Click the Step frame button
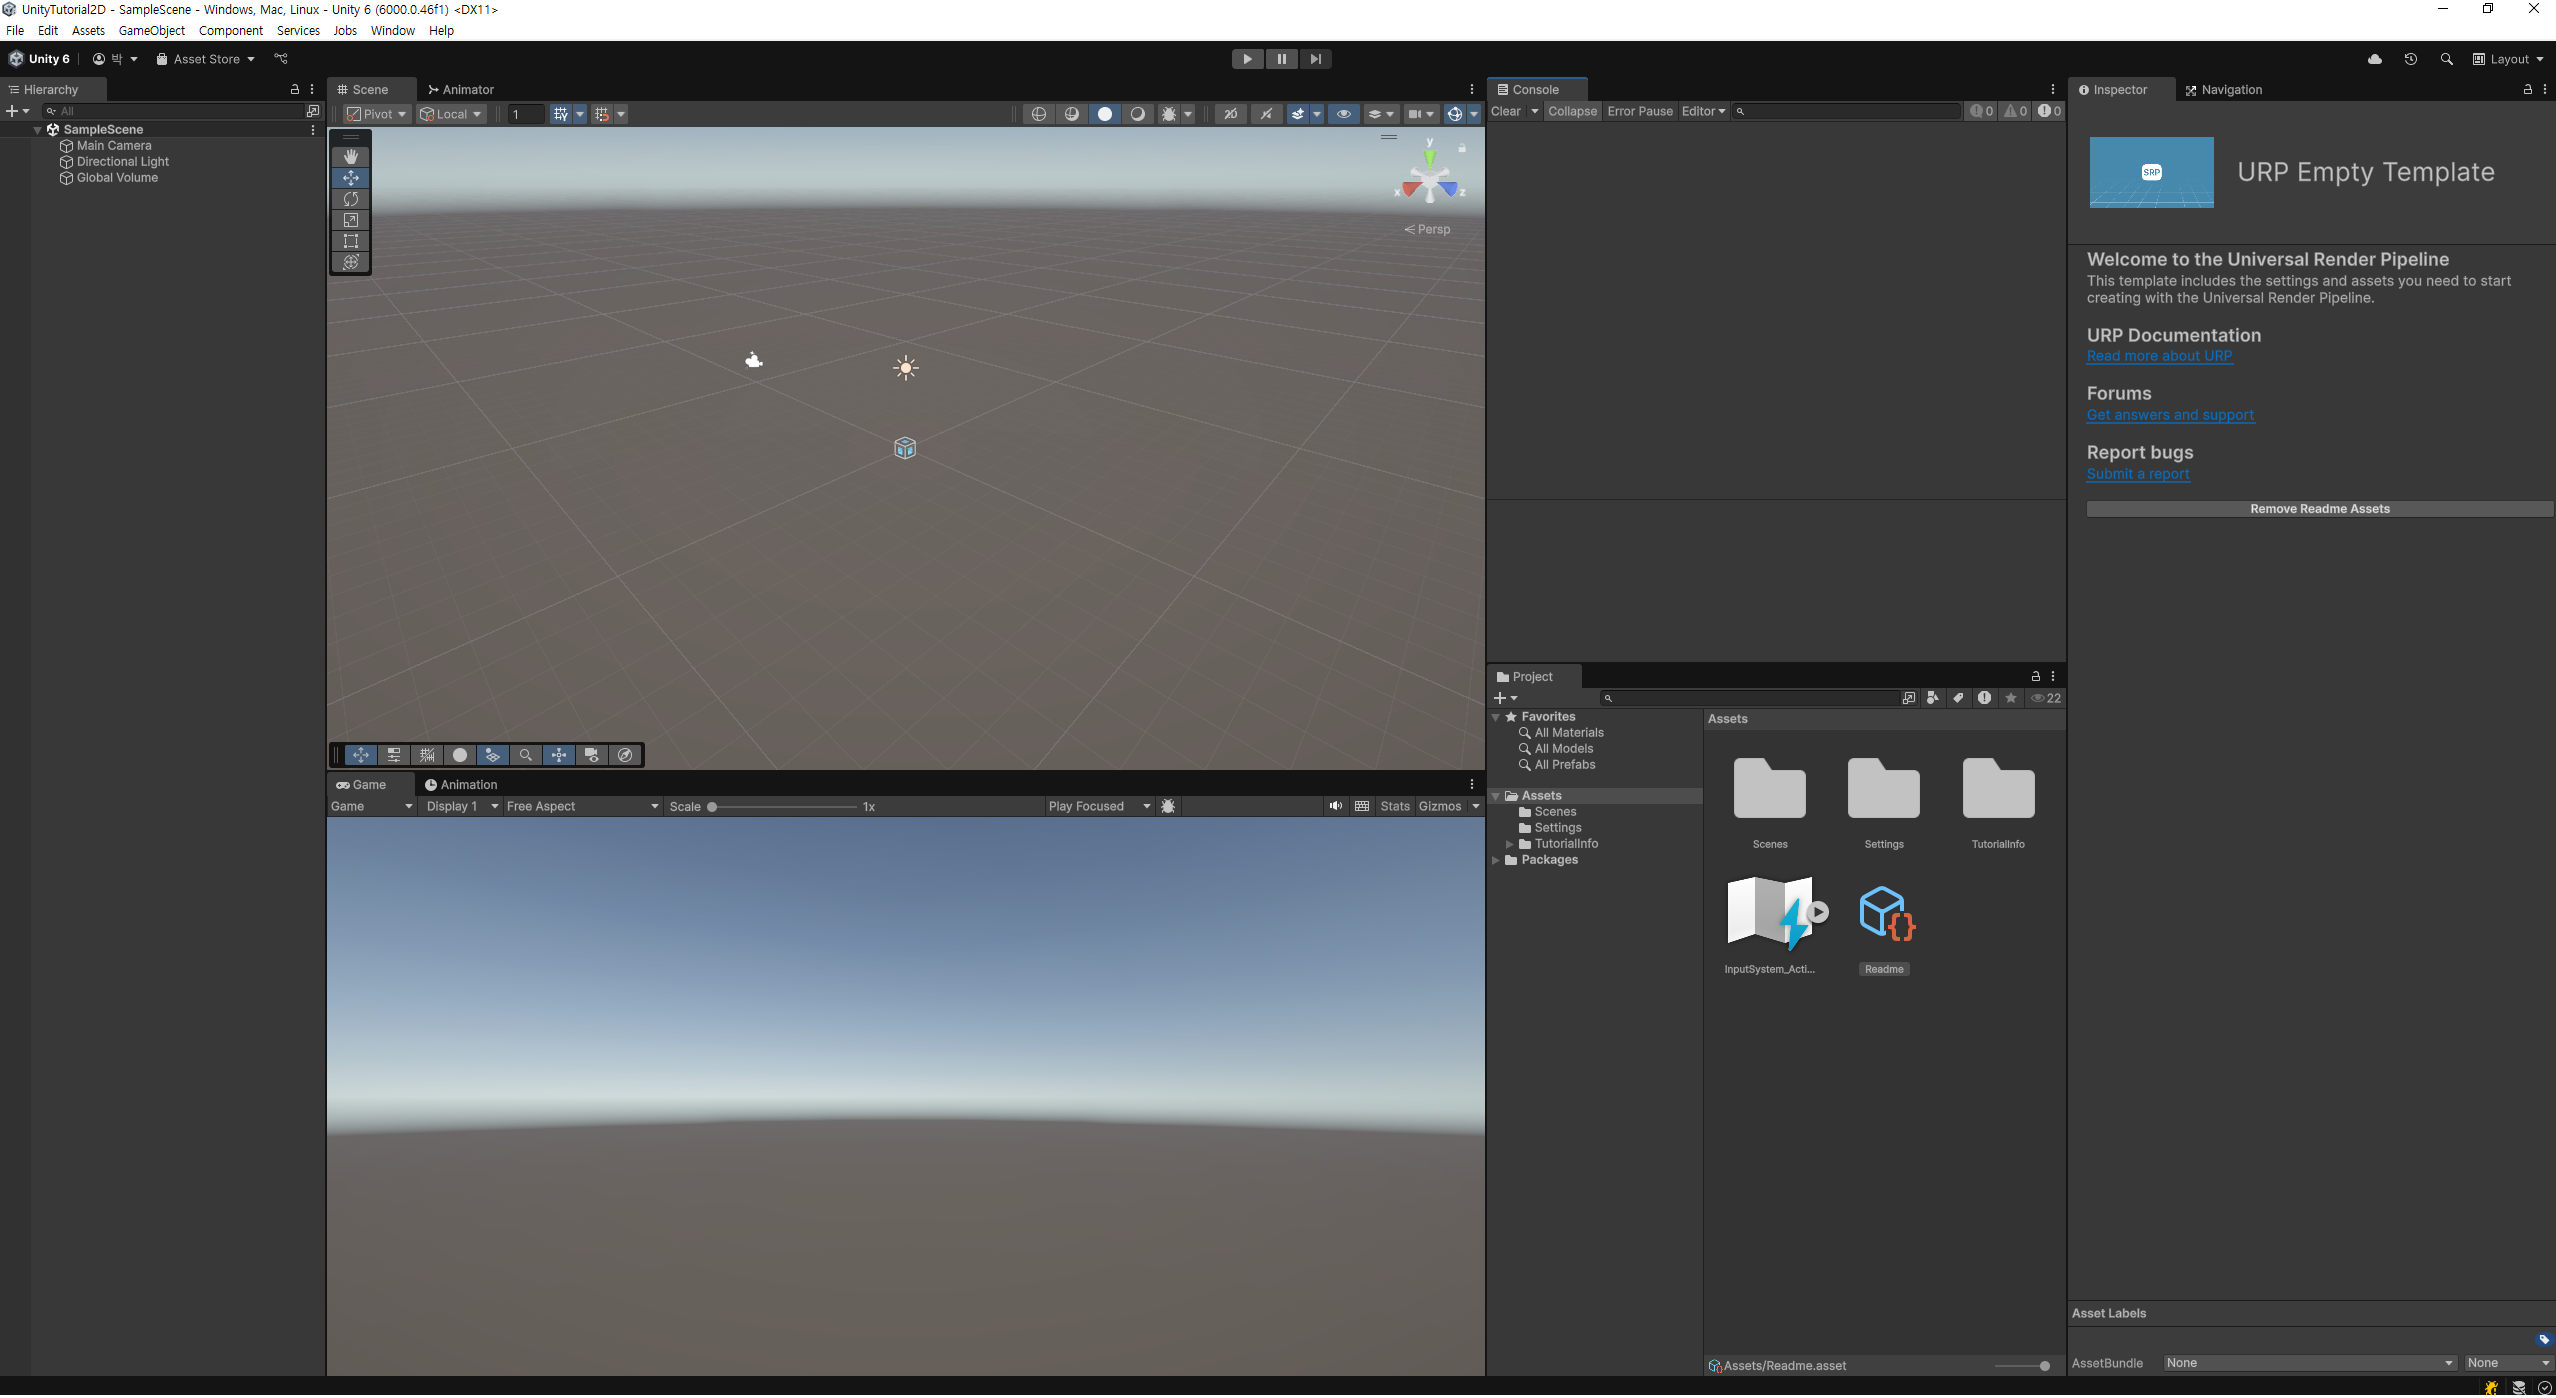Viewport: 2556px width, 1398px height. point(1315,59)
